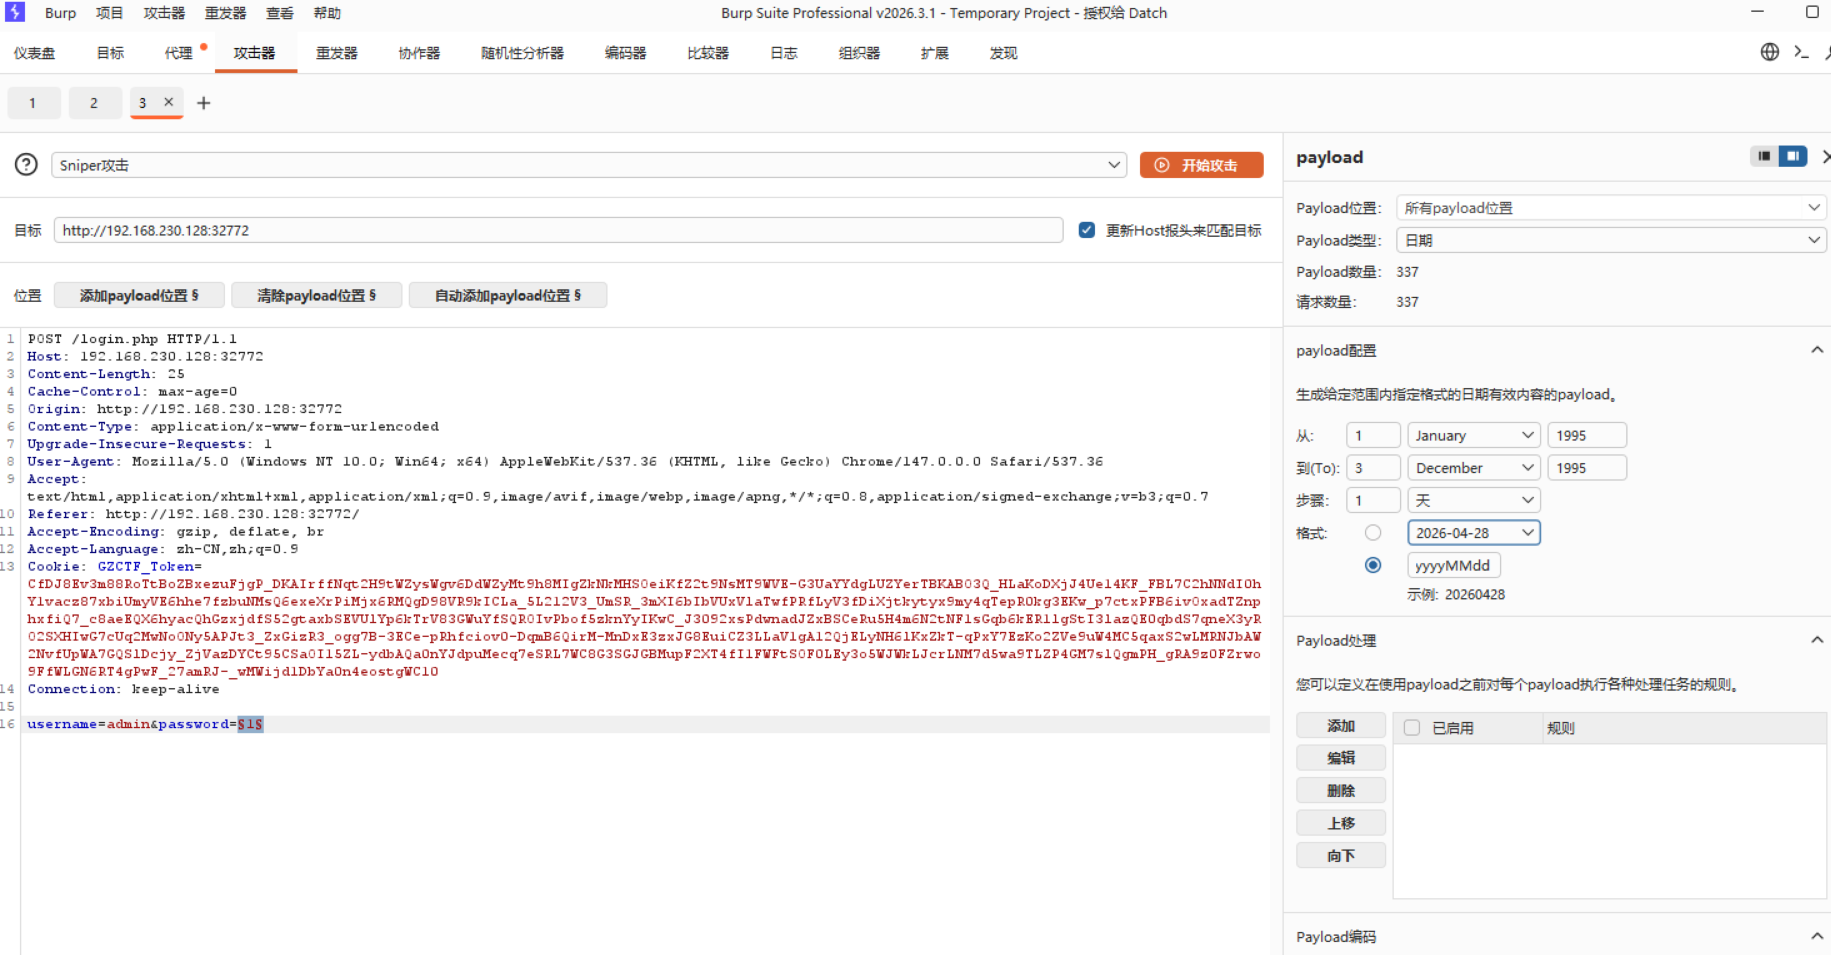Open the step unit 天 dropdown
Screen dimensions: 1831x955
tap(1474, 500)
